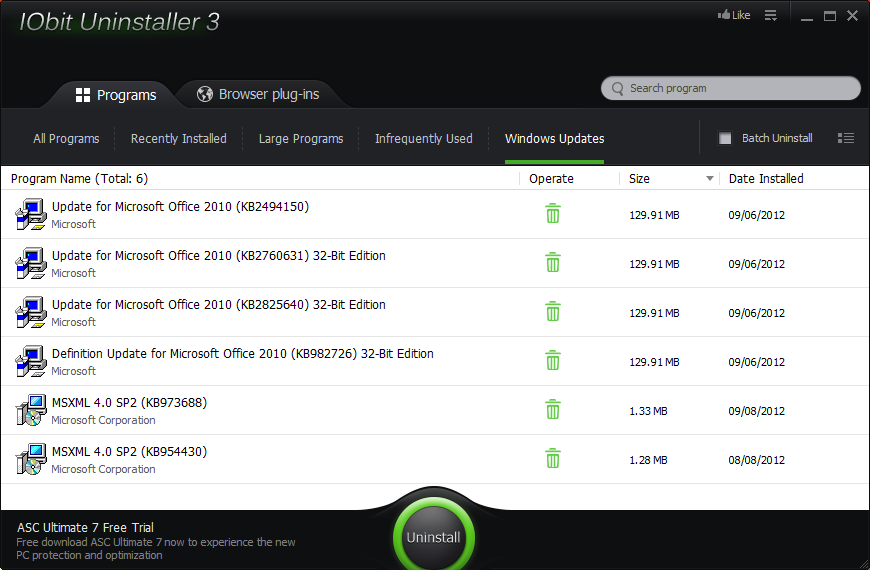Select the Windows Updates category
Screen dimensions: 870x570
pyautogui.click(x=554, y=139)
